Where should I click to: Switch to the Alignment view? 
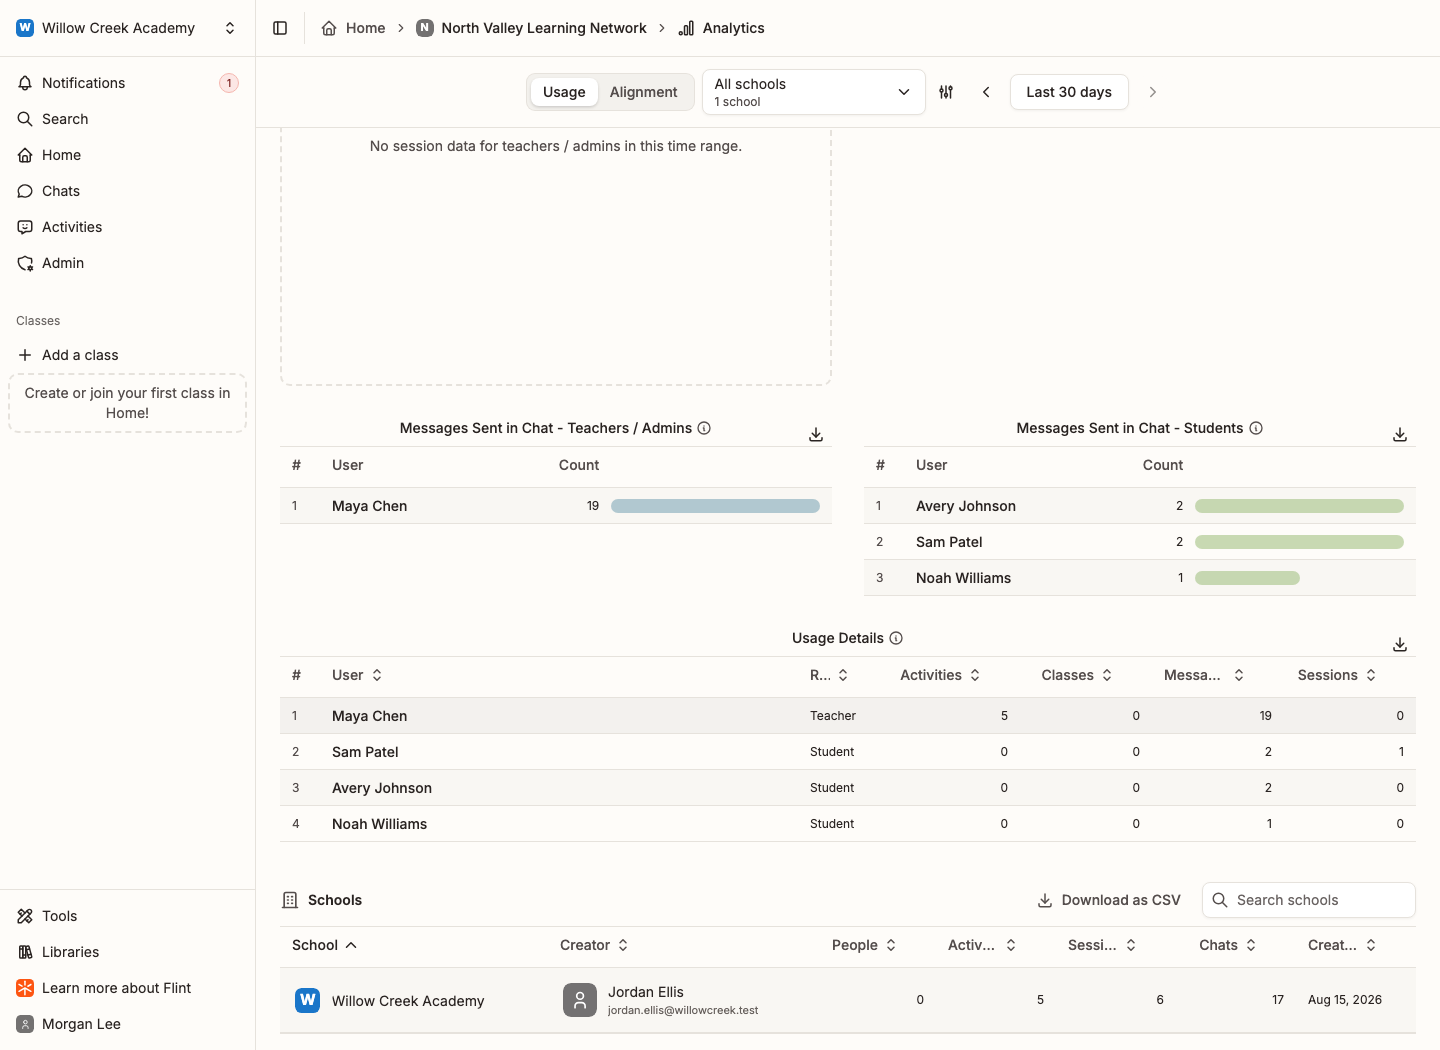pos(643,92)
